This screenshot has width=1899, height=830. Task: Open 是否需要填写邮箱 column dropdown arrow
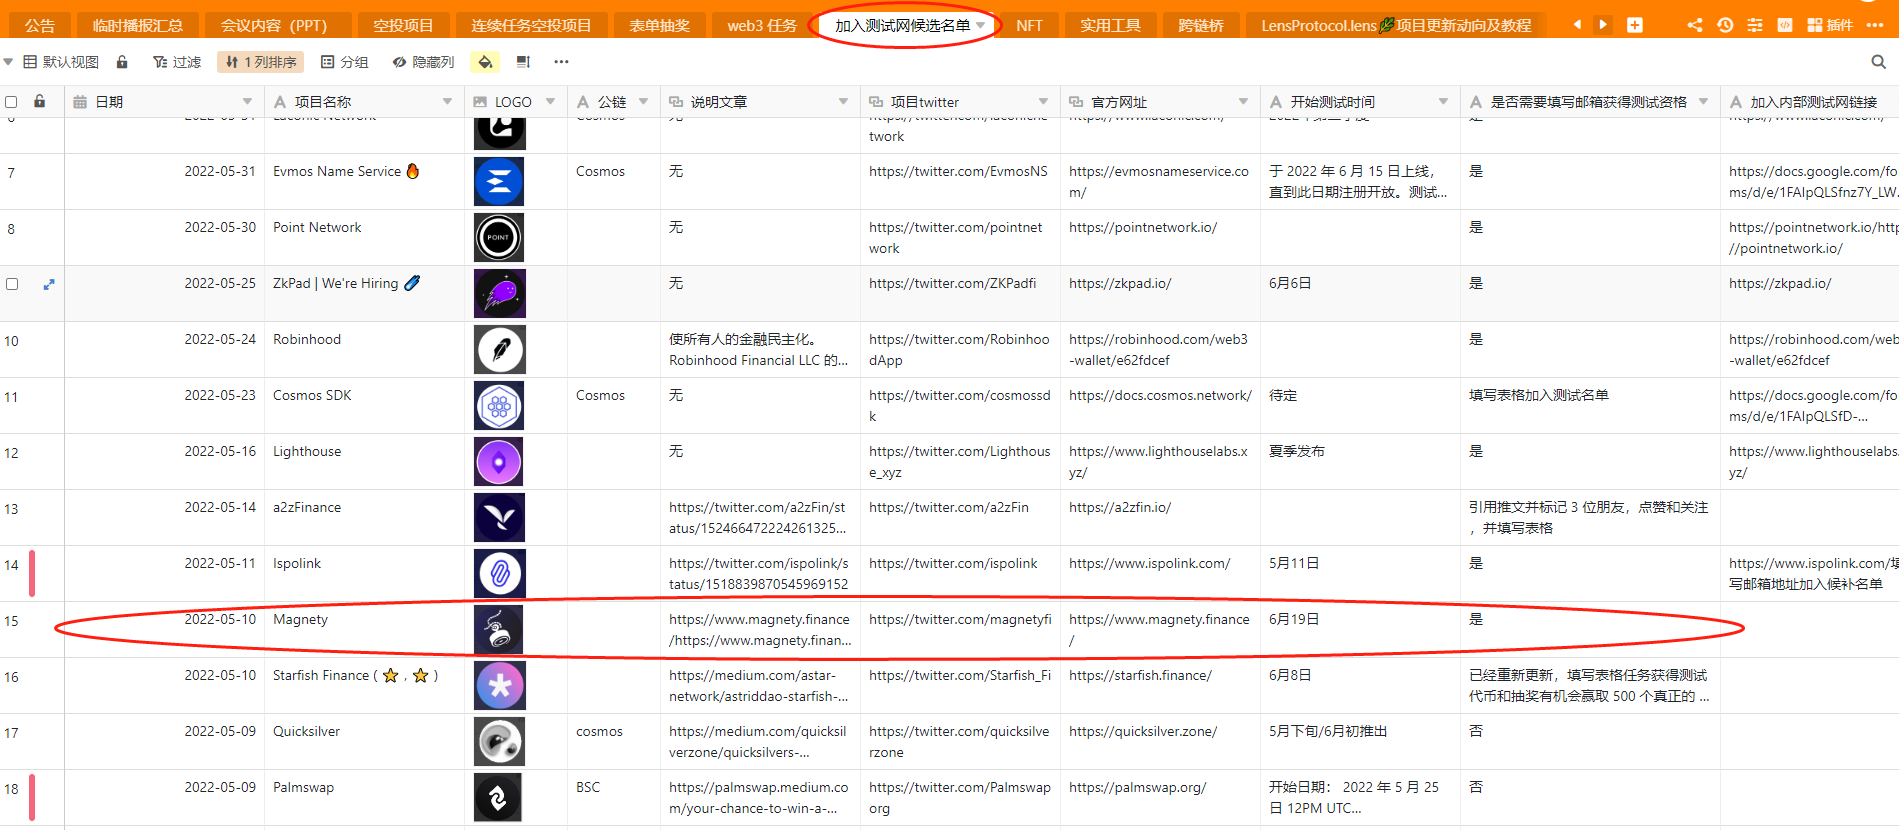click(x=1703, y=102)
